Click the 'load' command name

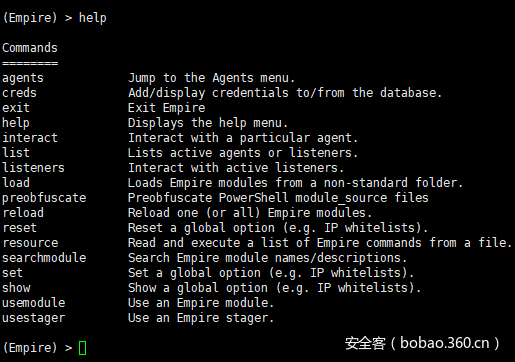pos(16,183)
